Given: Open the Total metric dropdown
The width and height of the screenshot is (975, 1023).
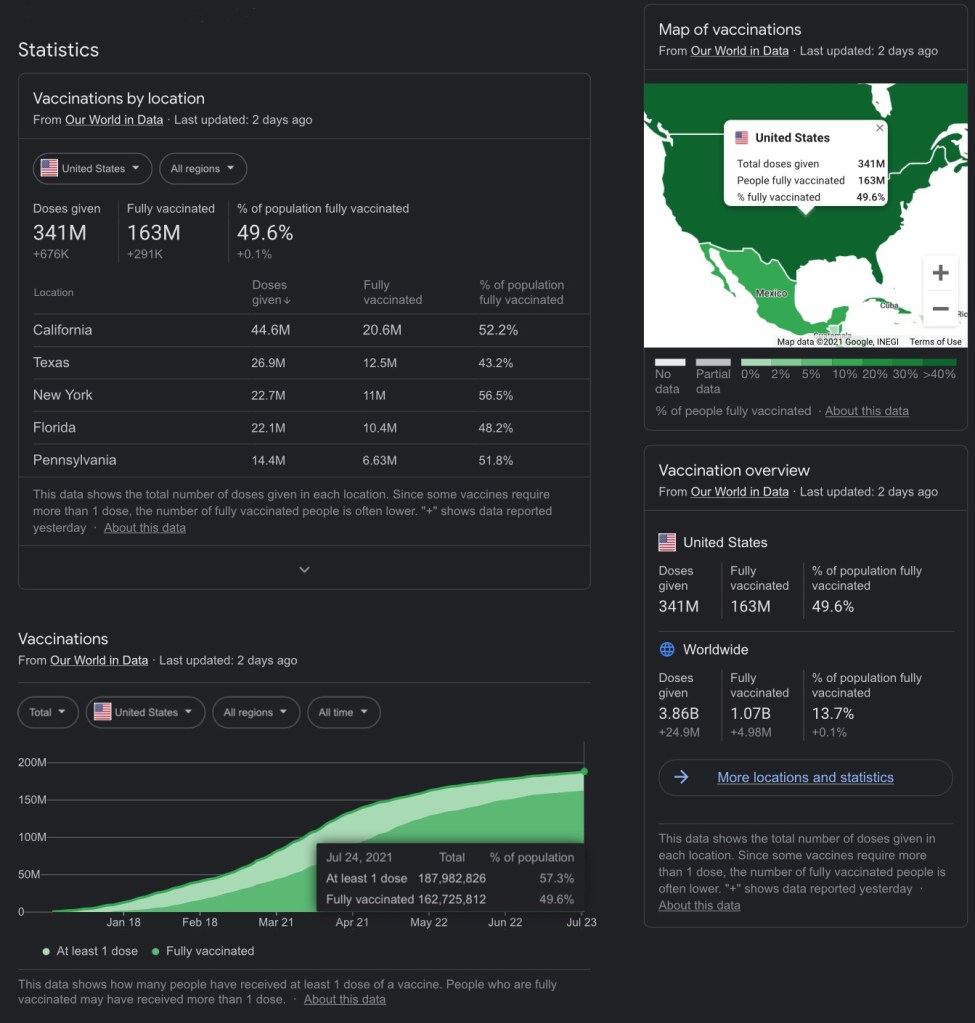Looking at the screenshot, I should (48, 712).
